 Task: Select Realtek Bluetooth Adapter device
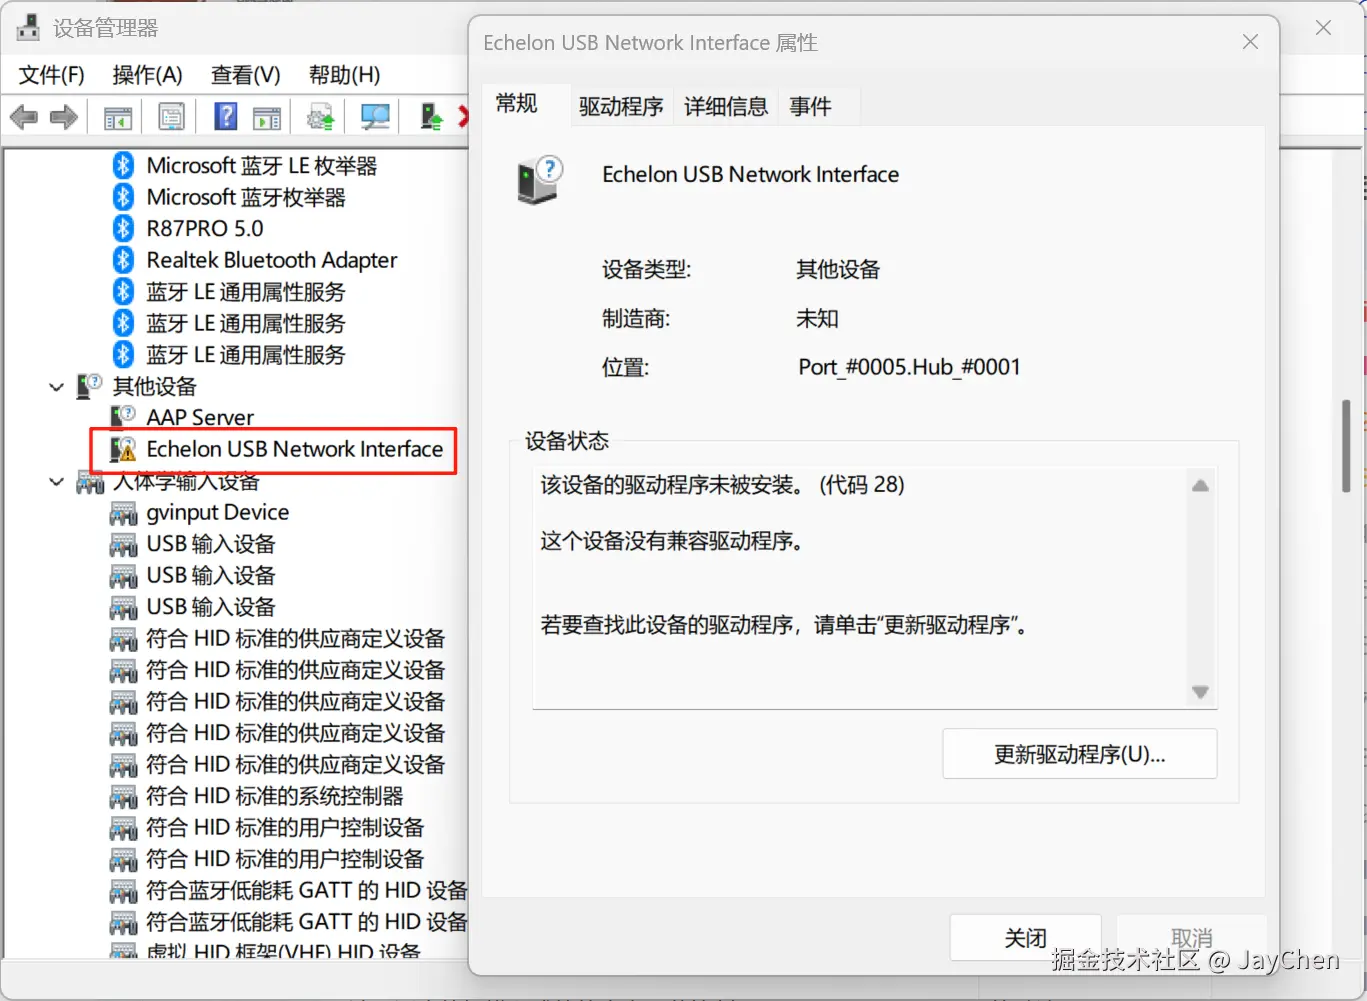(271, 260)
